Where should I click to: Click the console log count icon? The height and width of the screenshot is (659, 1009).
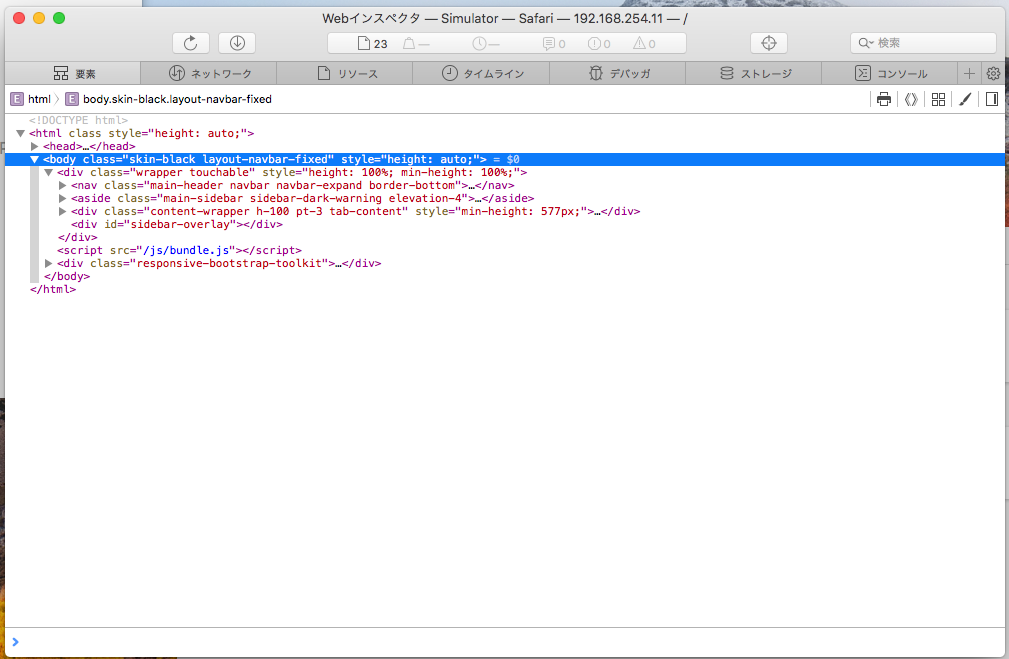tap(548, 43)
